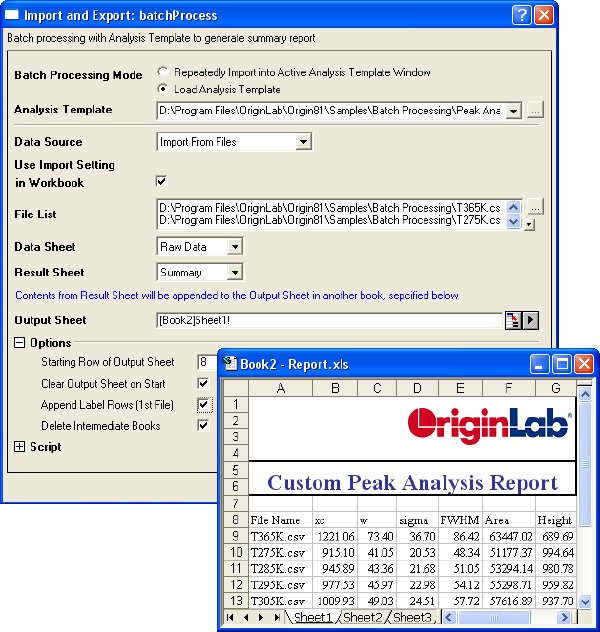Click cell T275K.csv in Book2
The image size is (600, 632).
point(280,553)
